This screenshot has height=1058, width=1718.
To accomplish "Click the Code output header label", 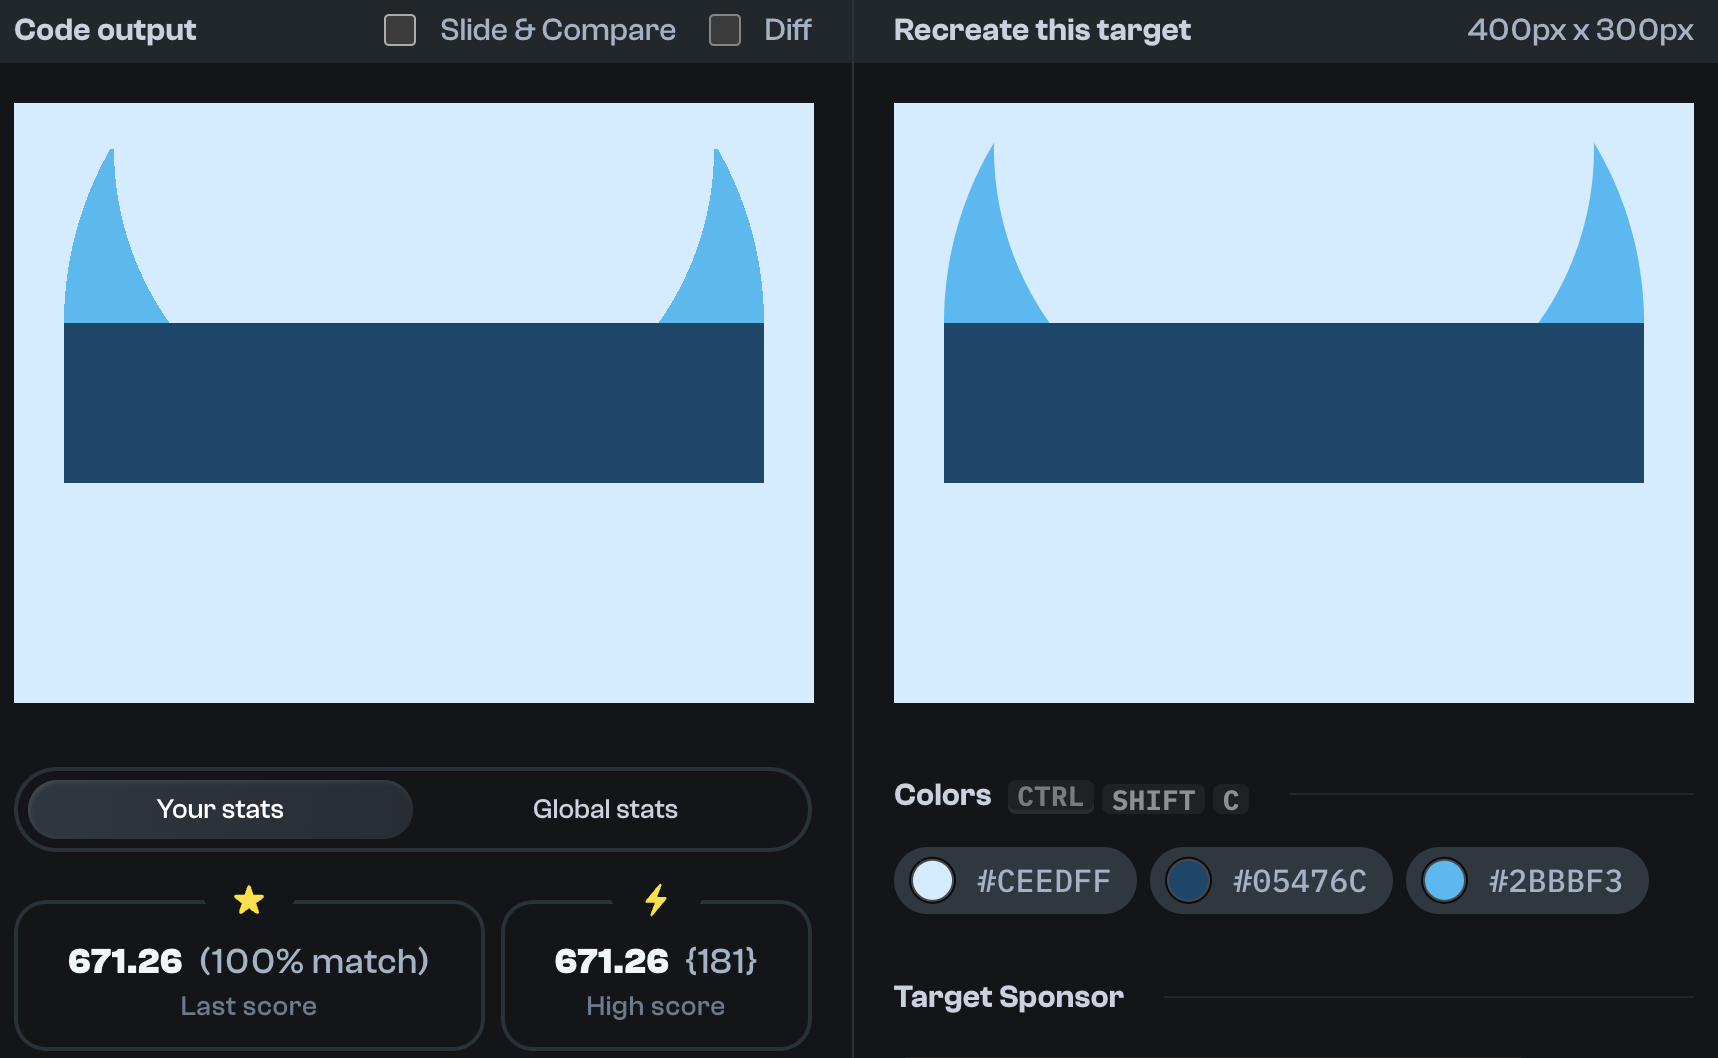I will (x=103, y=29).
